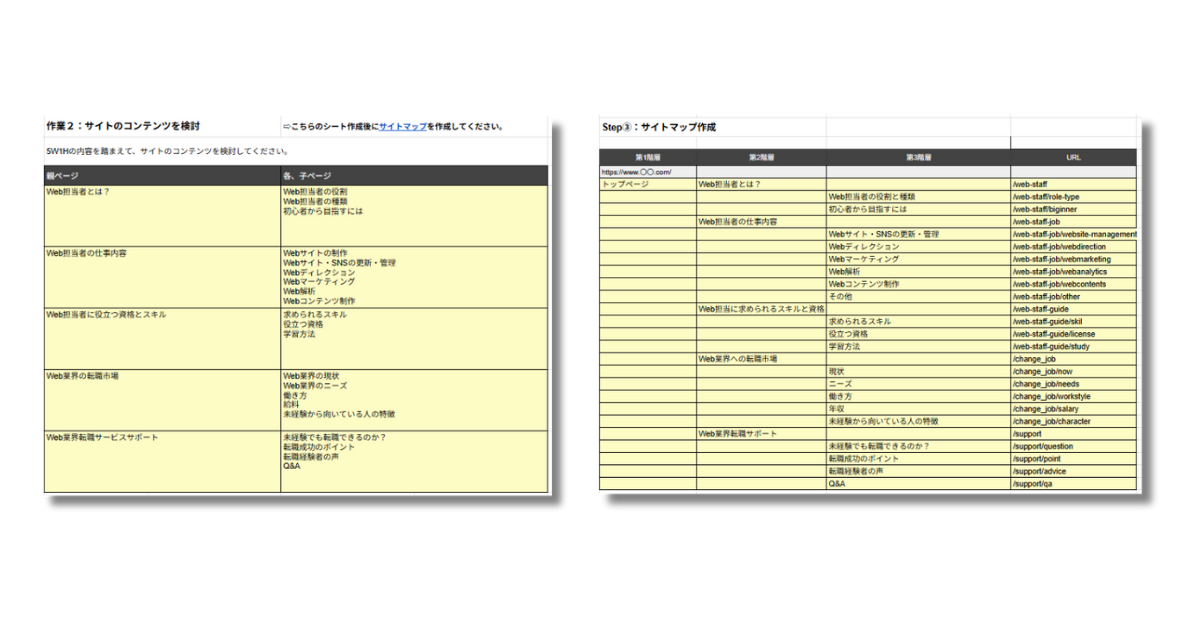Select the 各、子ページ column header cell
The image size is (1200, 630).
click(414, 176)
